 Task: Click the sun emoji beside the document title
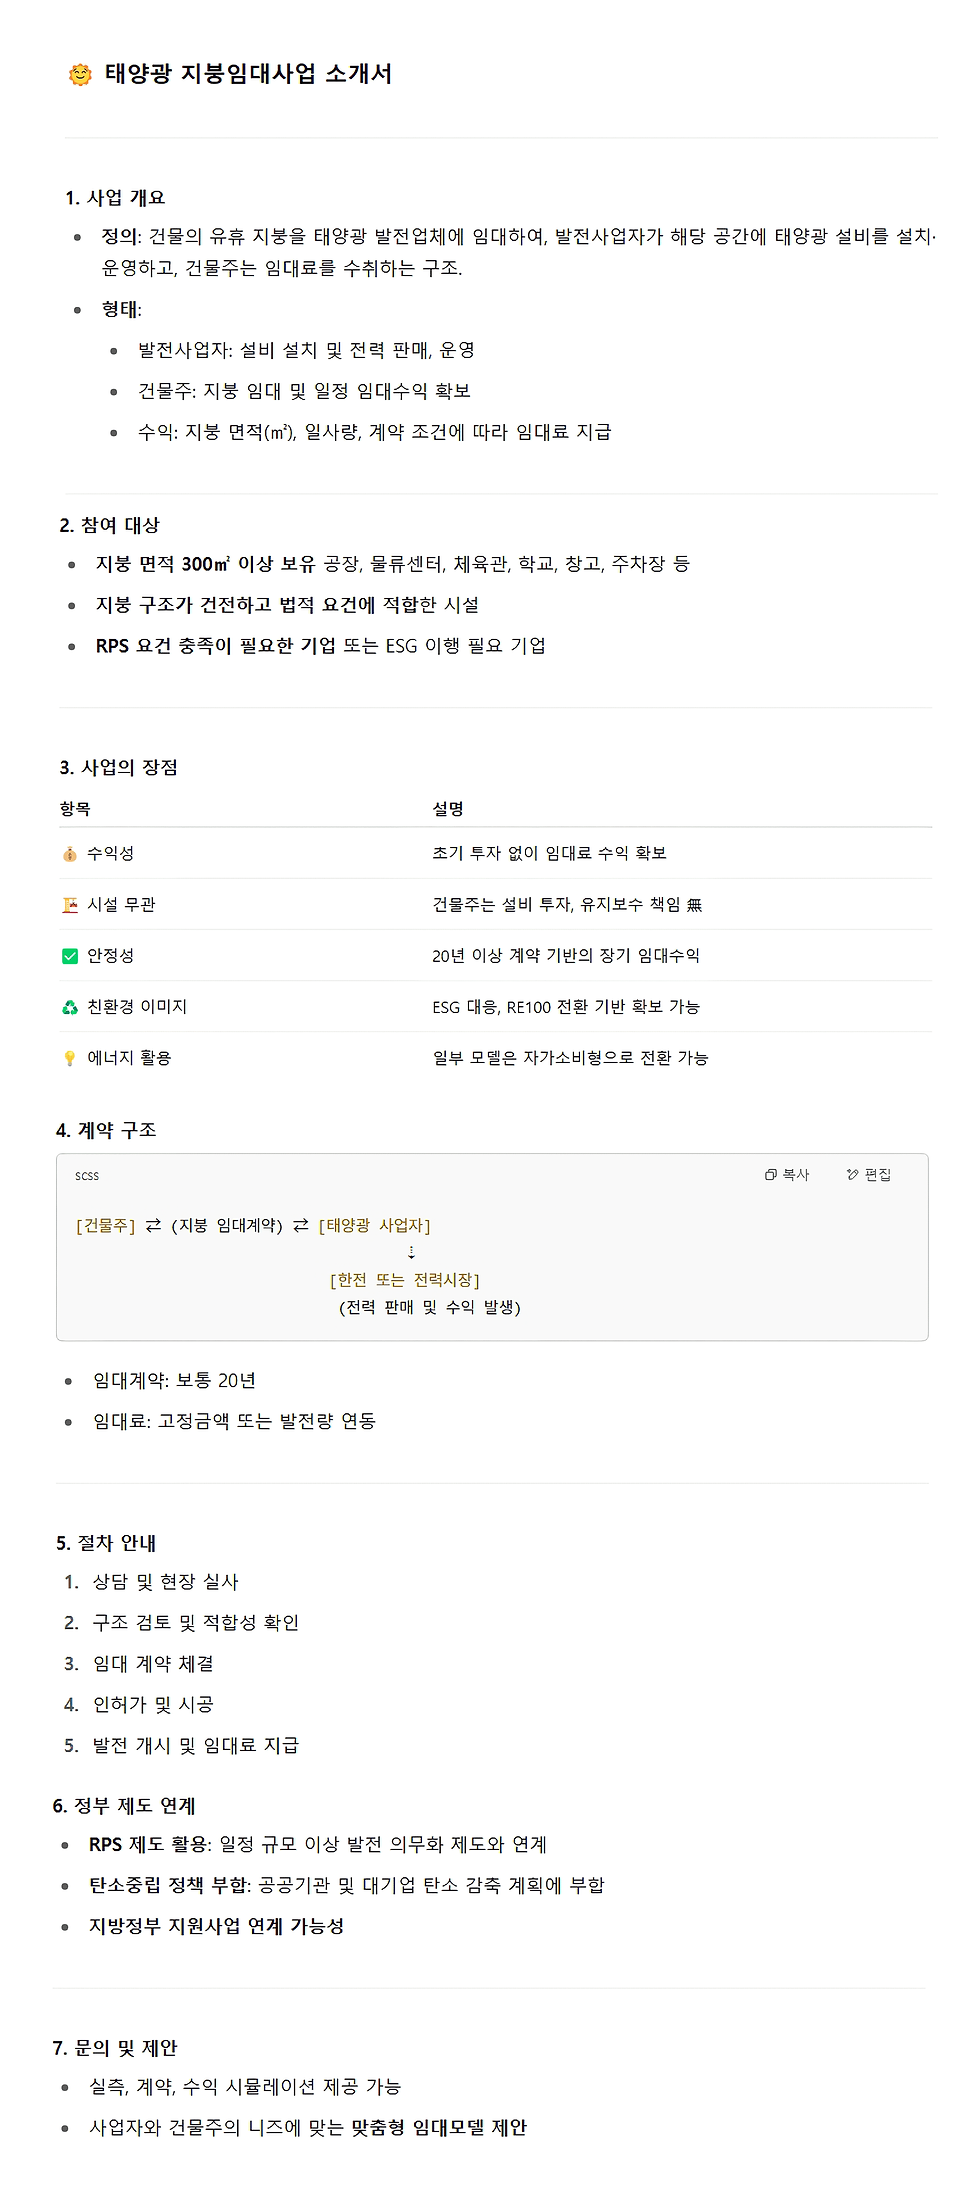(x=80, y=75)
